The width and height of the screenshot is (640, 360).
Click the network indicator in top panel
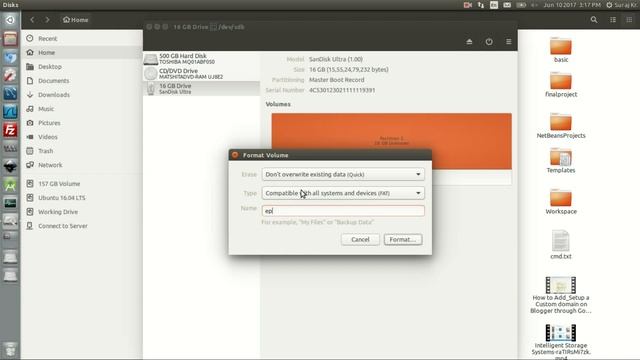[481, 5]
